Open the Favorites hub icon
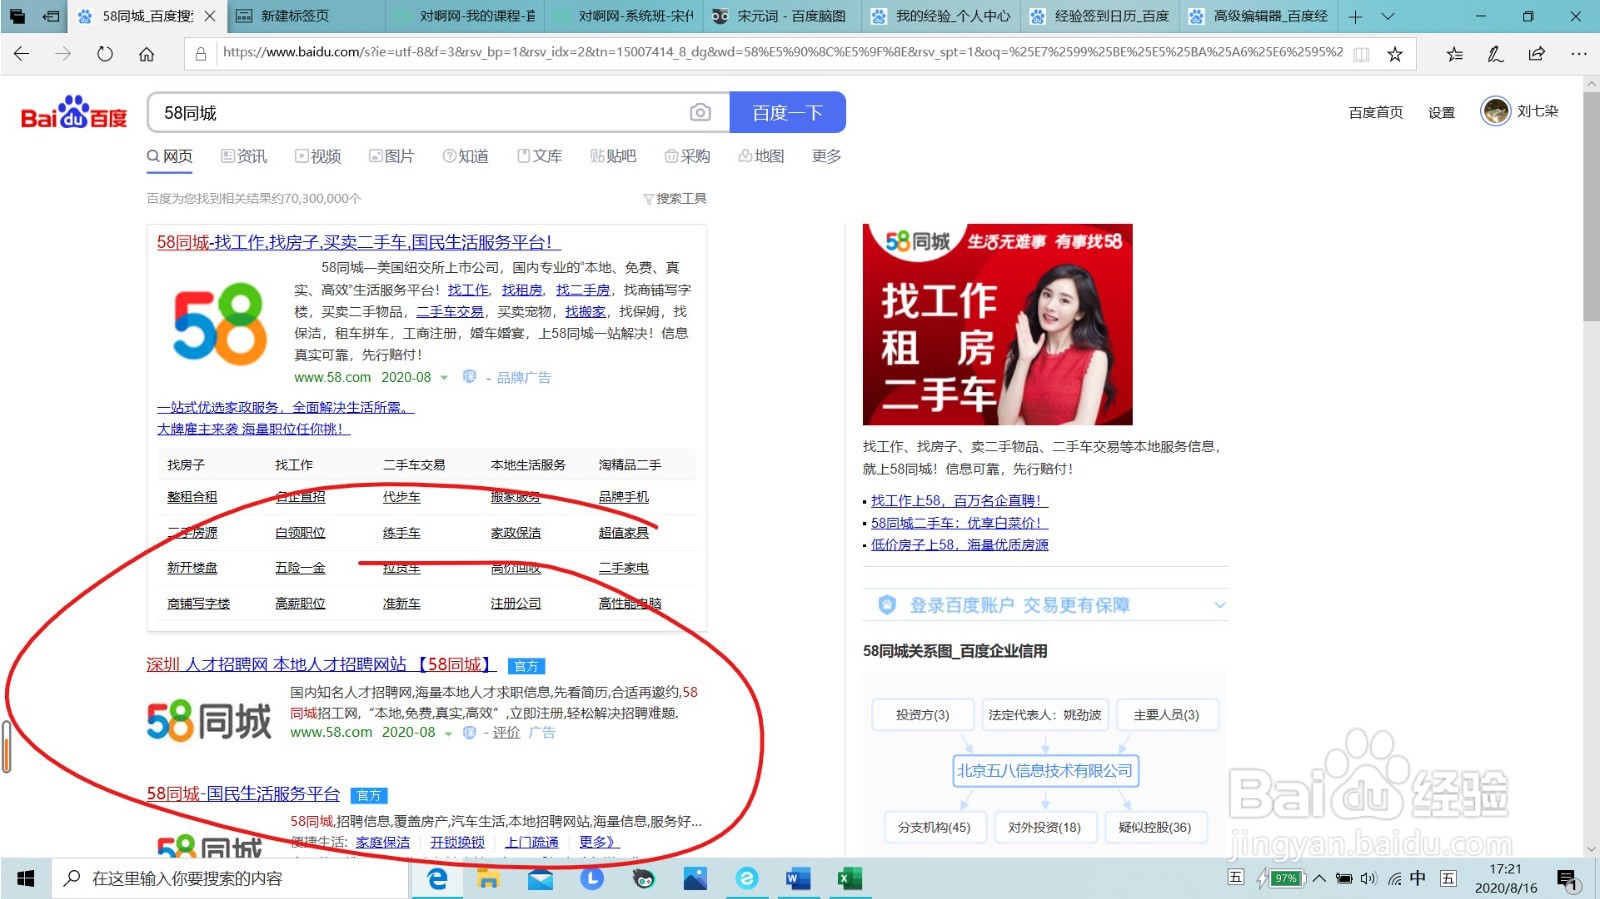The height and width of the screenshot is (899, 1600). [x=1454, y=54]
